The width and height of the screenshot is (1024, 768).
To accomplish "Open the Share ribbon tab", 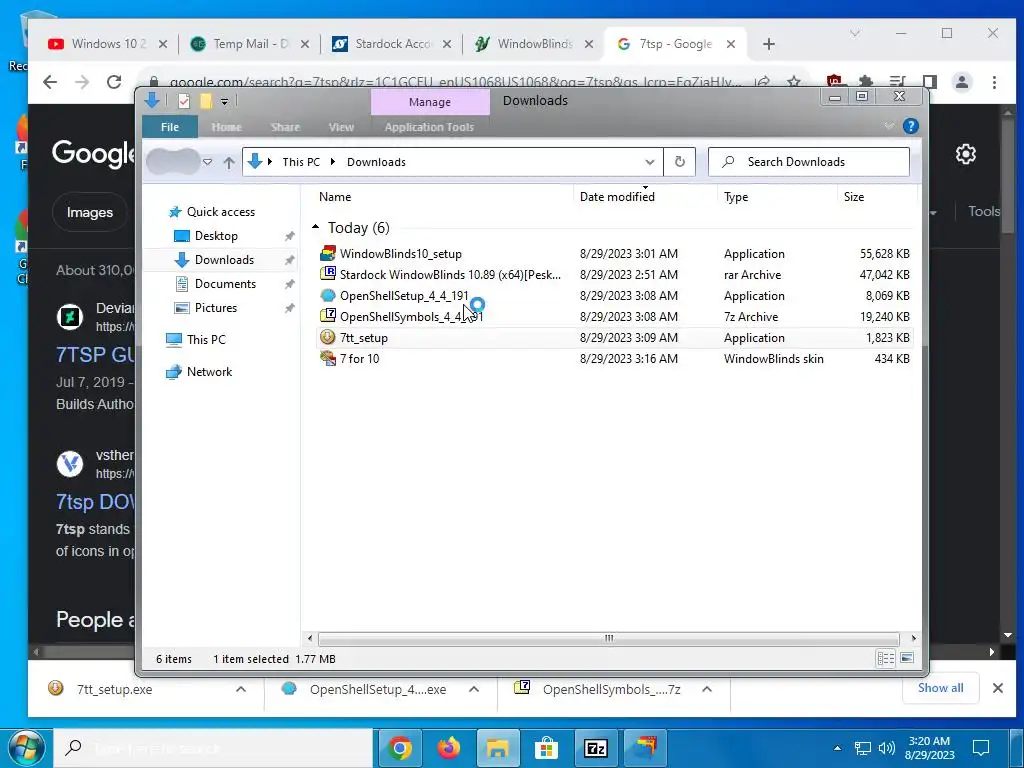I will click(285, 127).
